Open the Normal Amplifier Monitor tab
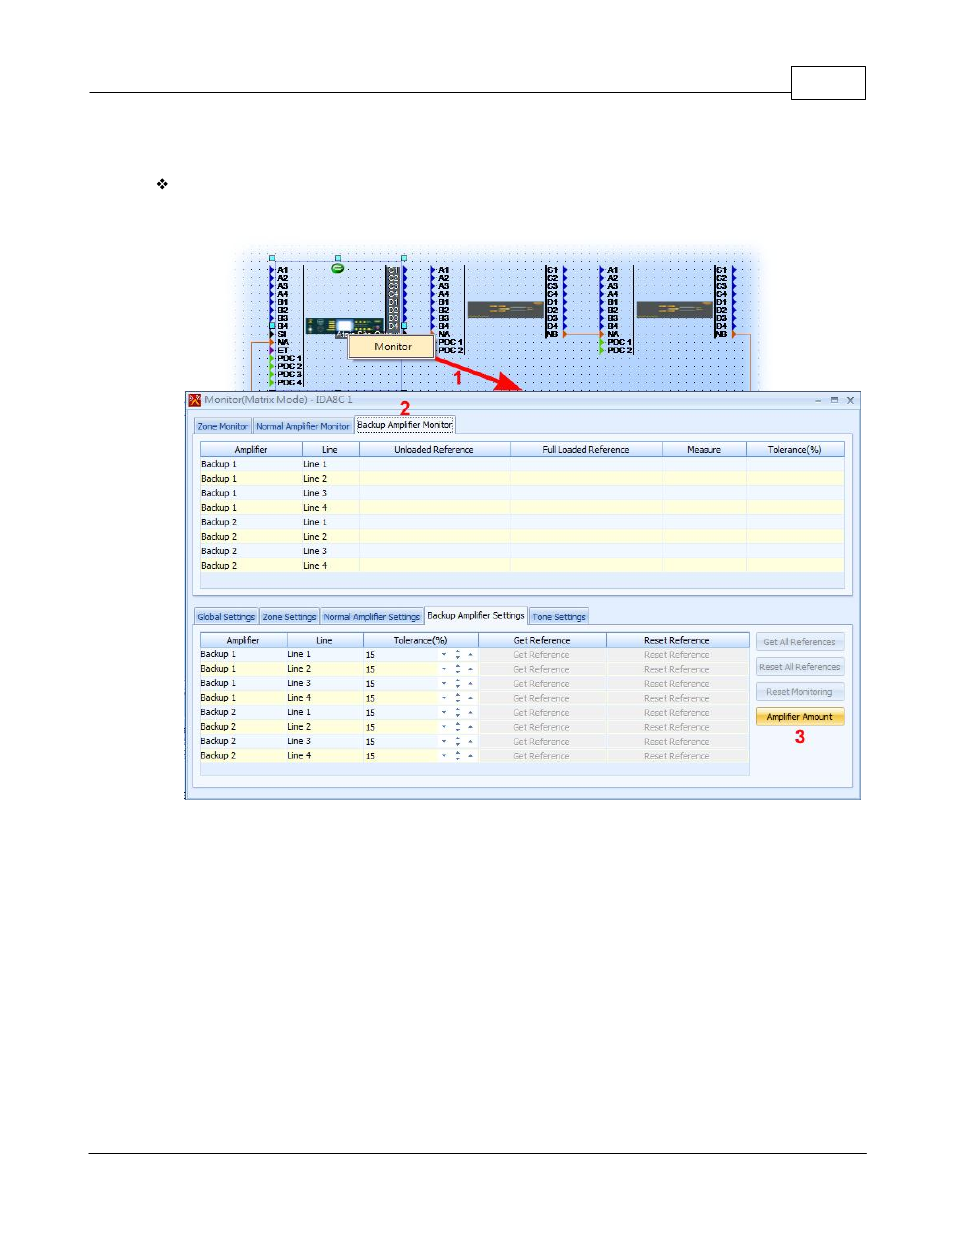This screenshot has width=954, height=1235. tap(302, 426)
